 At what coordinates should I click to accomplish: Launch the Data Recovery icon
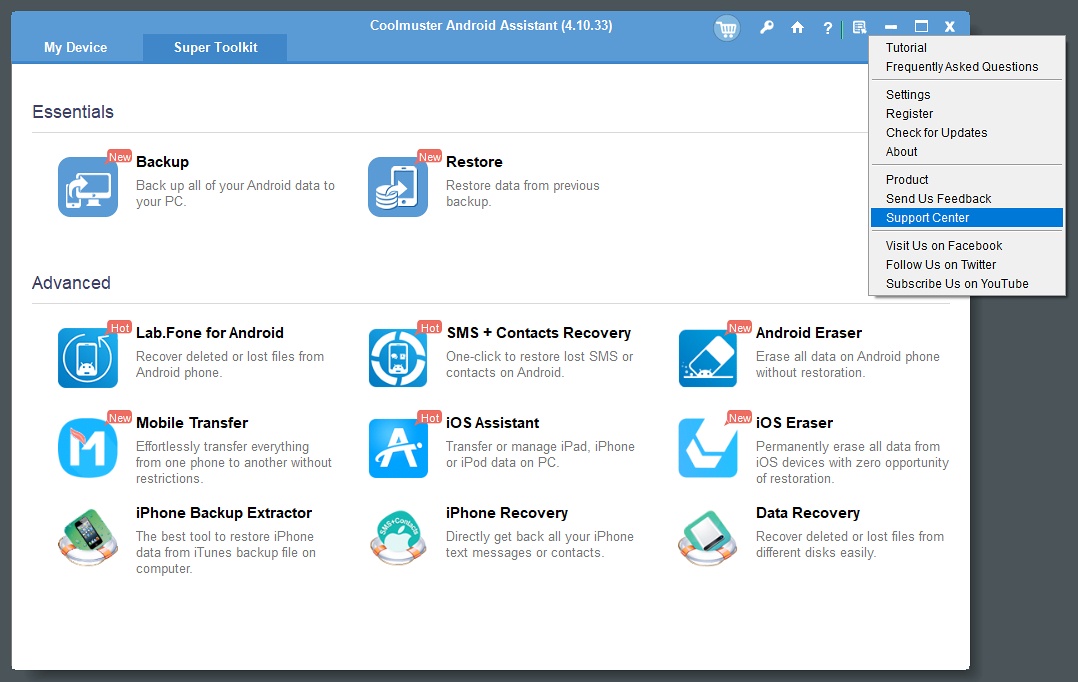[x=708, y=538]
